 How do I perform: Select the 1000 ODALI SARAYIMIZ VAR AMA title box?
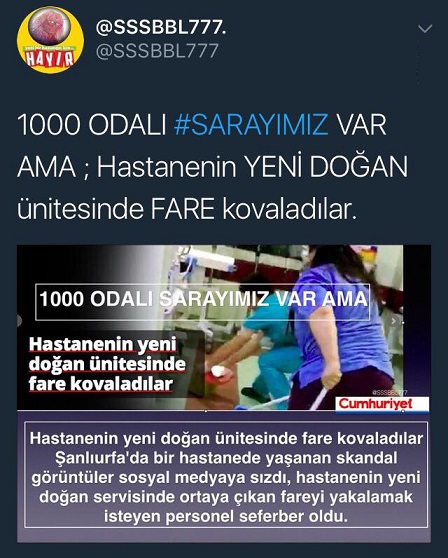[x=202, y=302]
